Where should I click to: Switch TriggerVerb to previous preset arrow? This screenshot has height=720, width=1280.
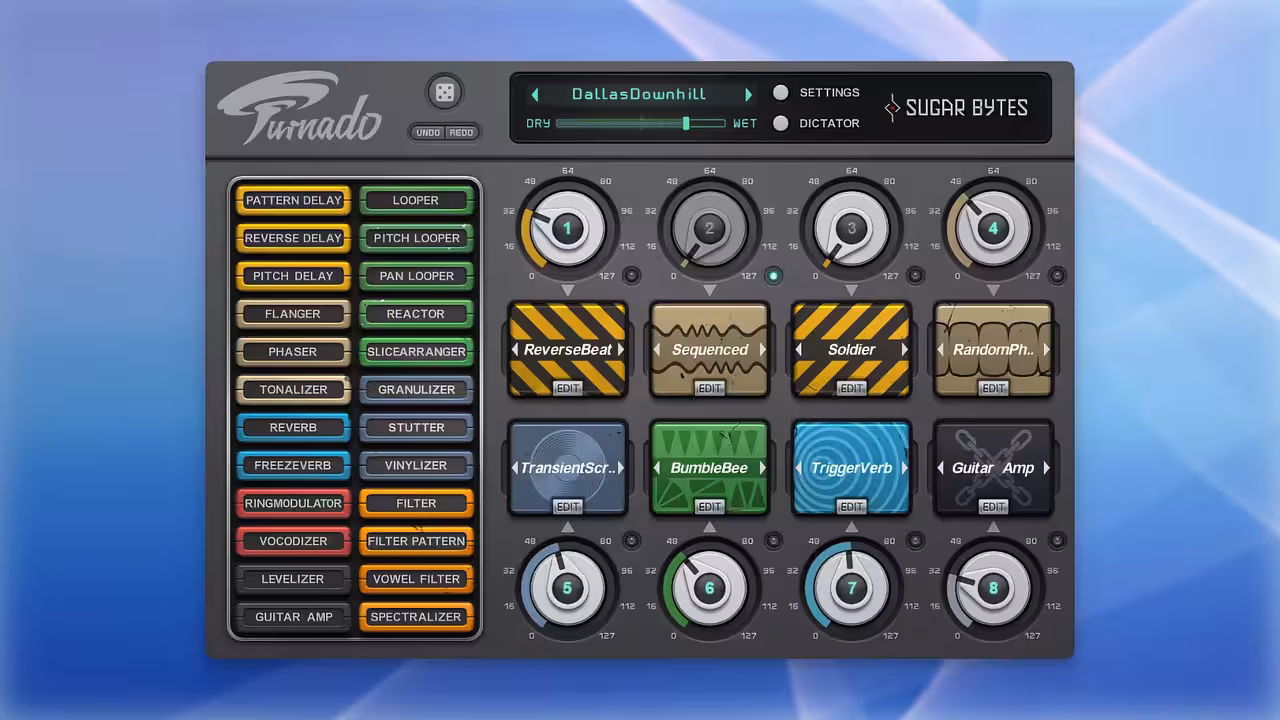799,468
